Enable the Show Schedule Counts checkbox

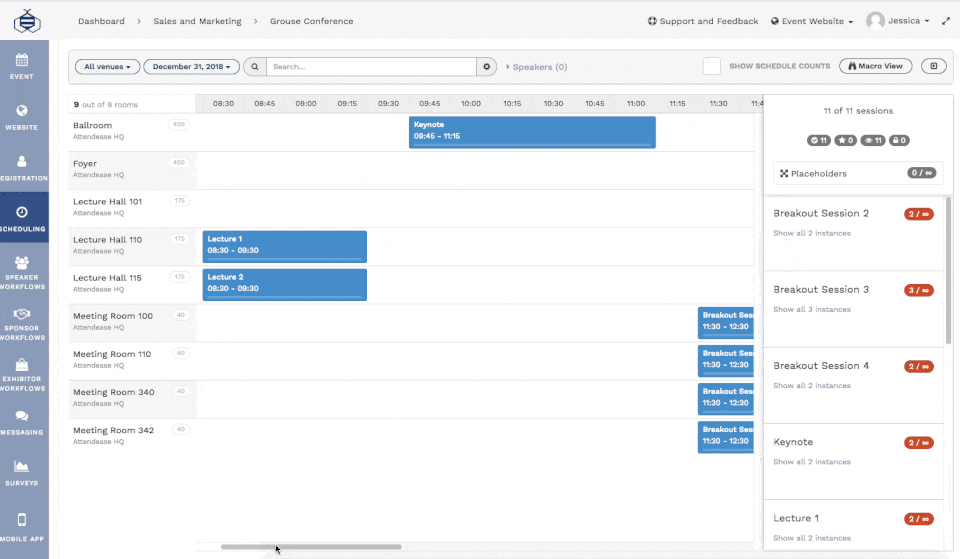[711, 66]
